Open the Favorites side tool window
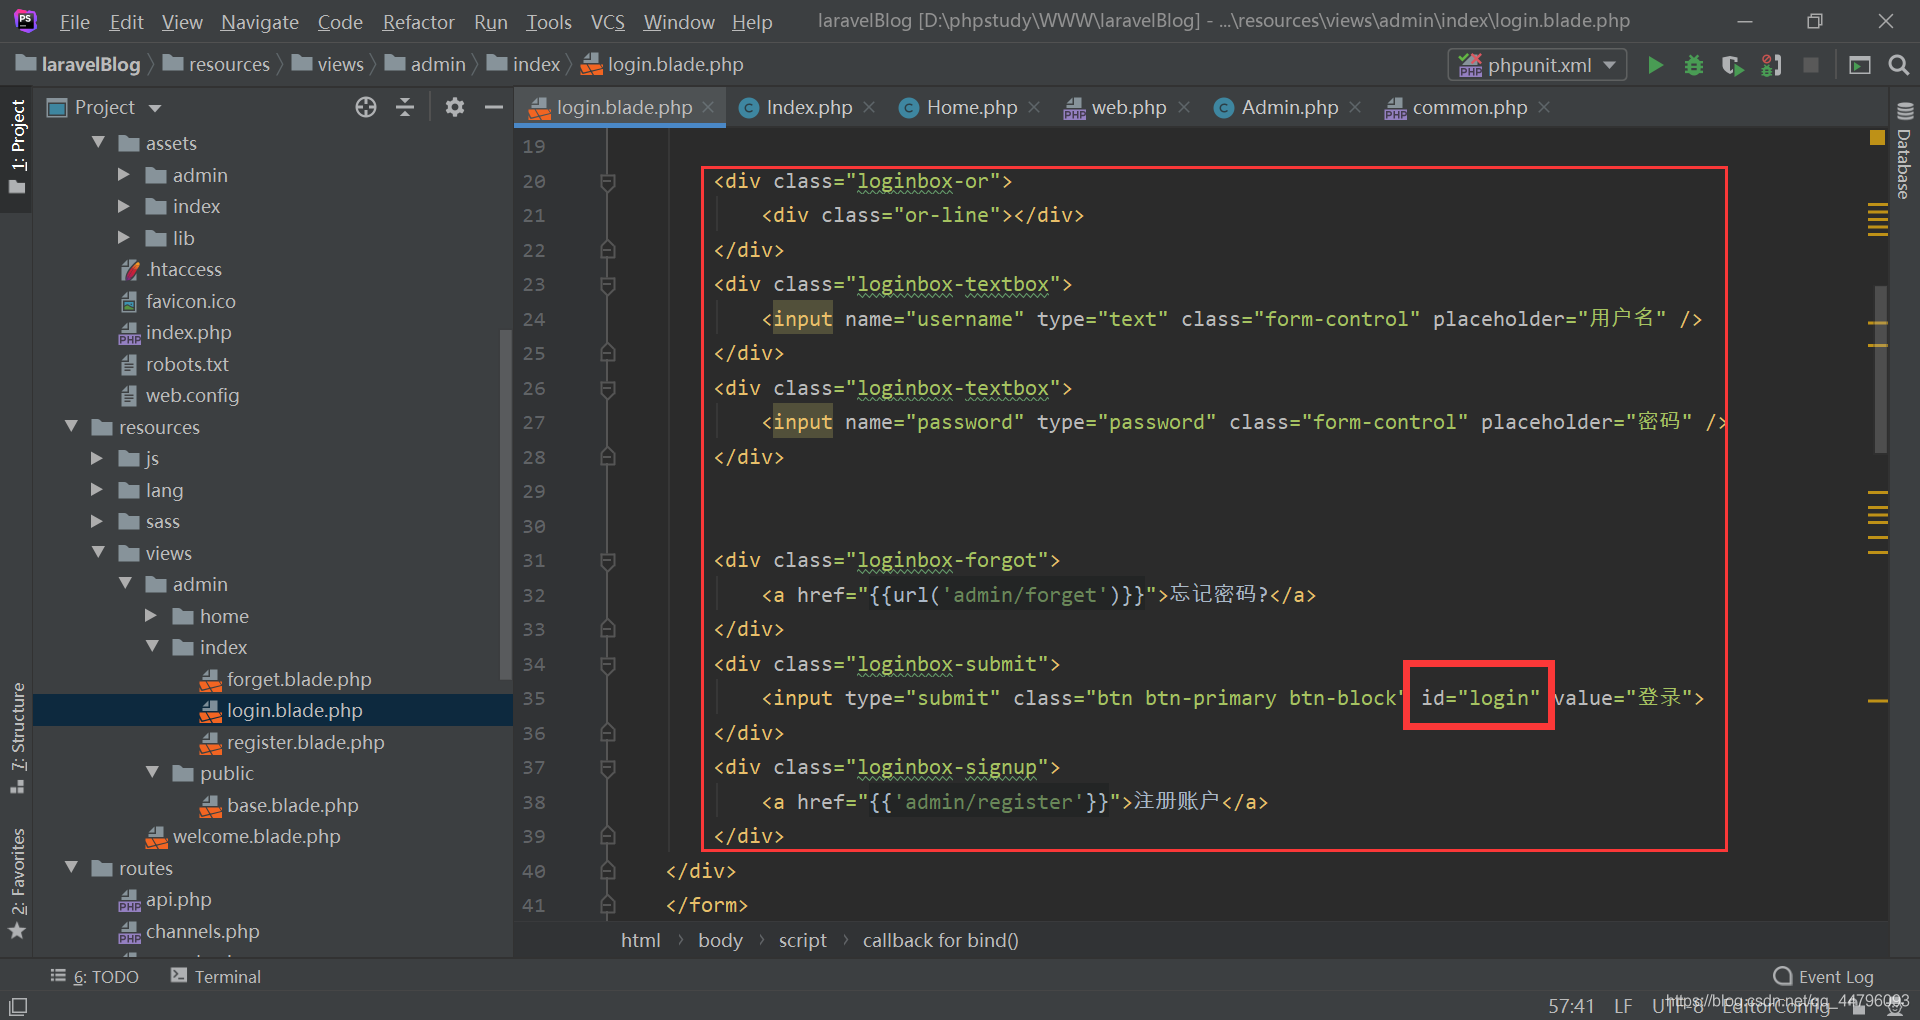Viewport: 1920px width, 1020px height. pos(17,884)
